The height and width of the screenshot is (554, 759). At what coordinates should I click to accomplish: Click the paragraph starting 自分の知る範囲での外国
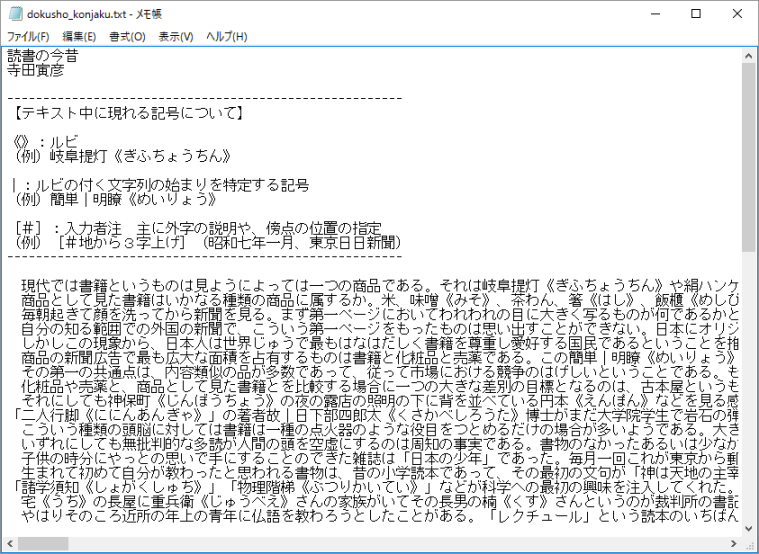(x=380, y=329)
